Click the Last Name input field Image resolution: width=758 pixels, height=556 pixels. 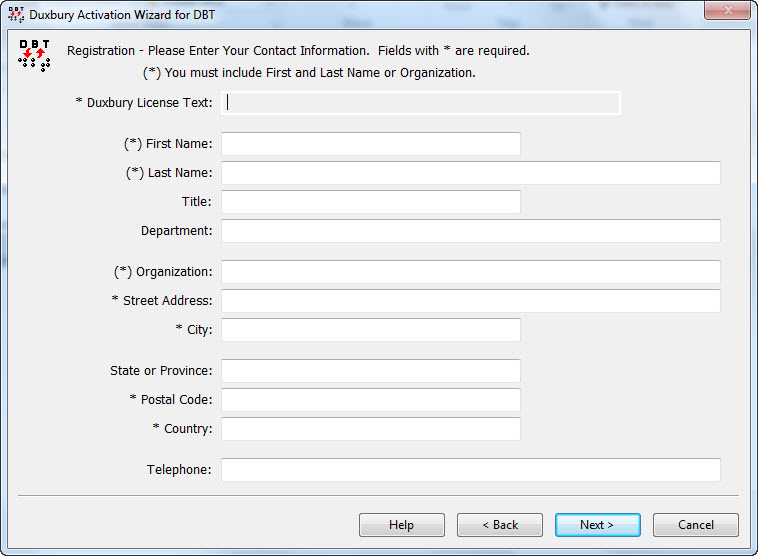(x=471, y=173)
